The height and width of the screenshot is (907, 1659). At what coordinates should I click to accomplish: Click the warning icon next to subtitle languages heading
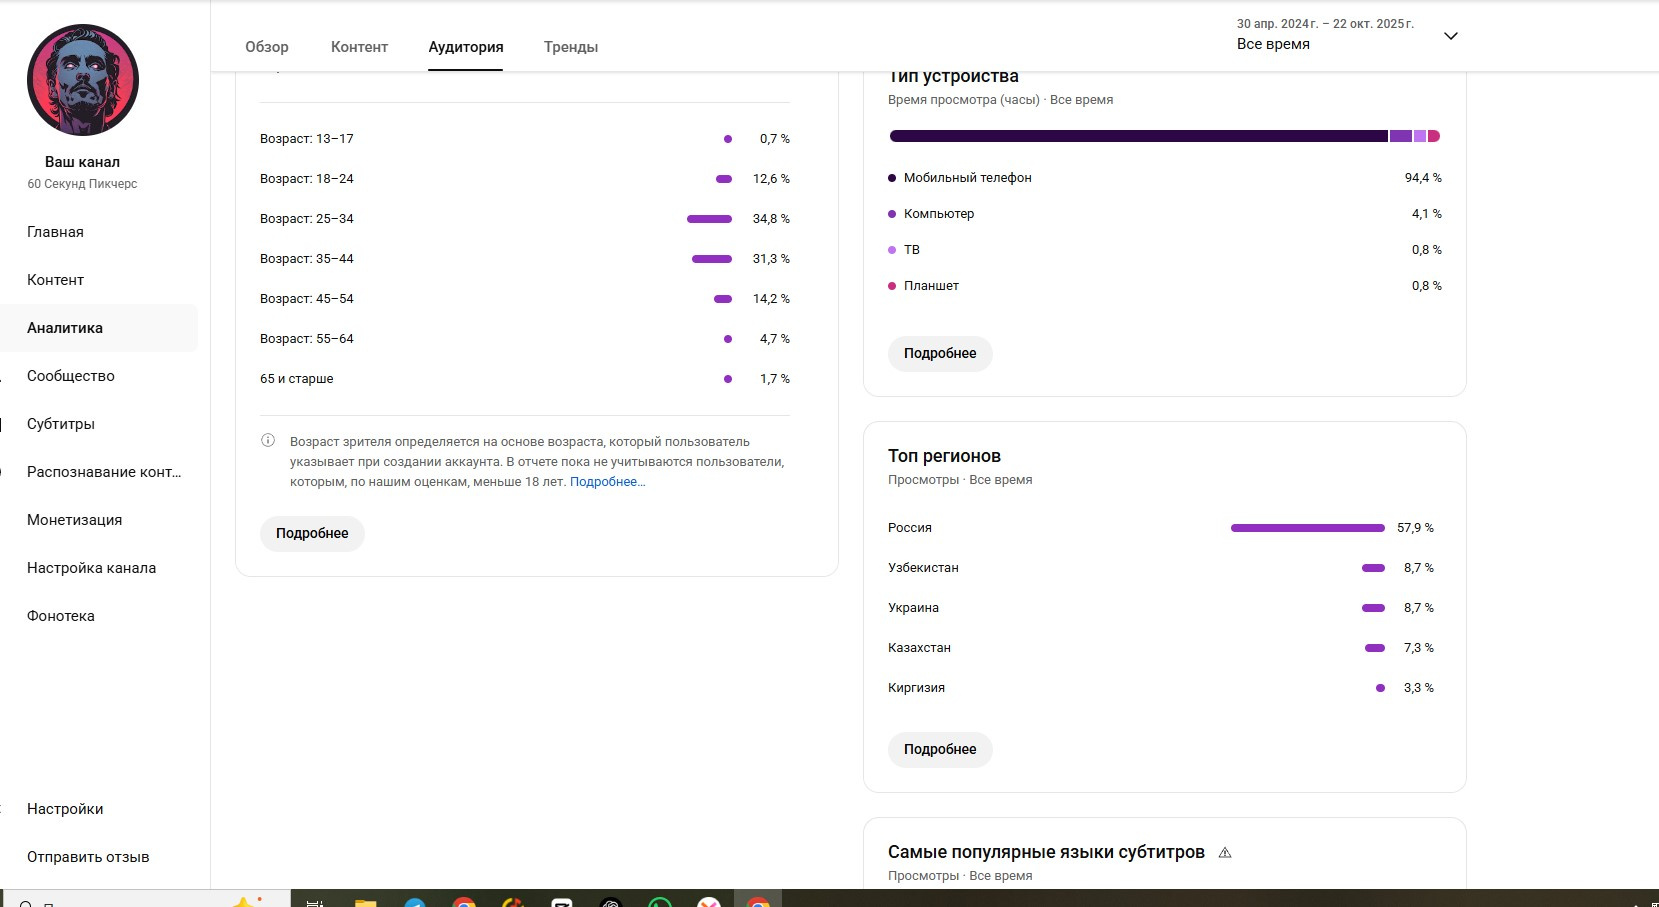point(1225,853)
